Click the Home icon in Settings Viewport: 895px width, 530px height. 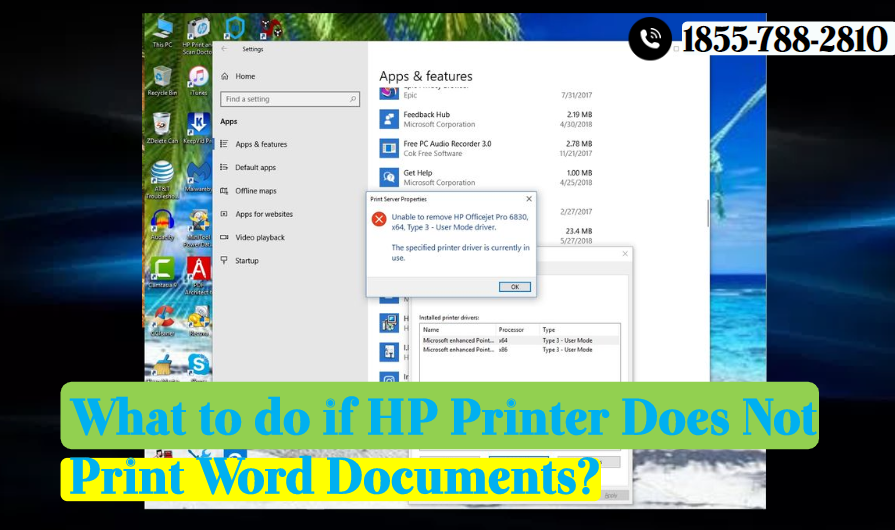pyautogui.click(x=224, y=76)
